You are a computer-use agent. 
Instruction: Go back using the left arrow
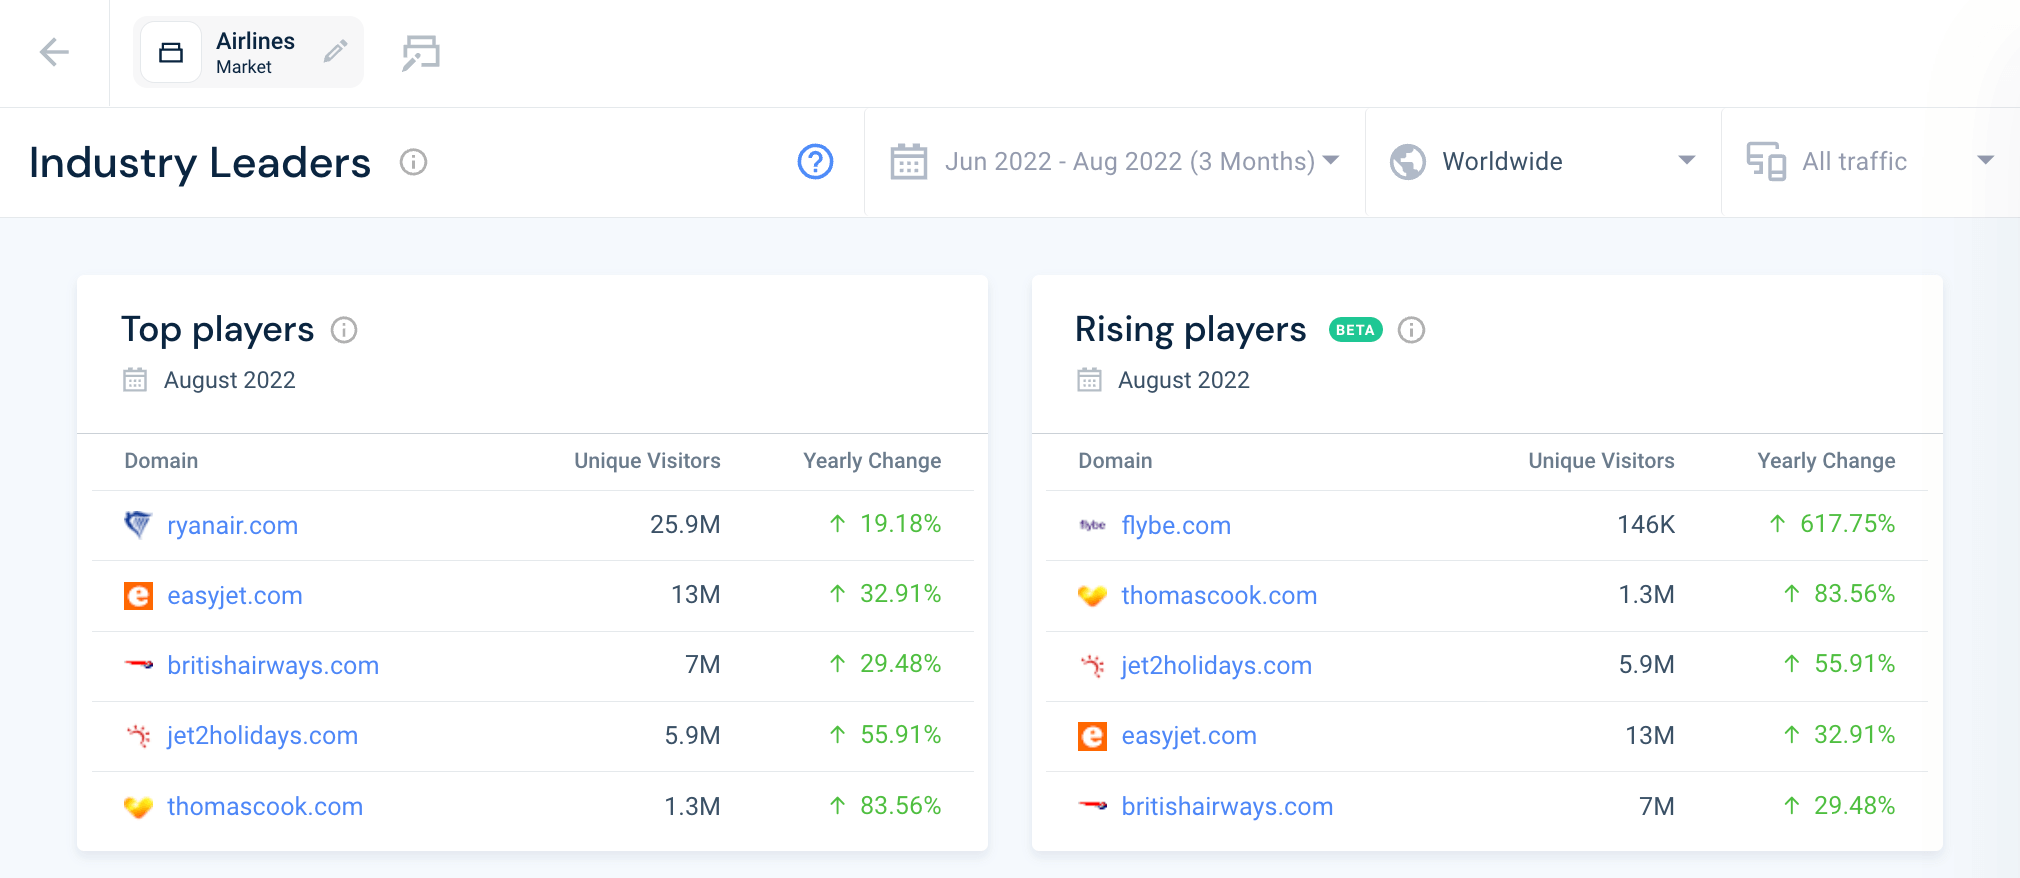54,52
